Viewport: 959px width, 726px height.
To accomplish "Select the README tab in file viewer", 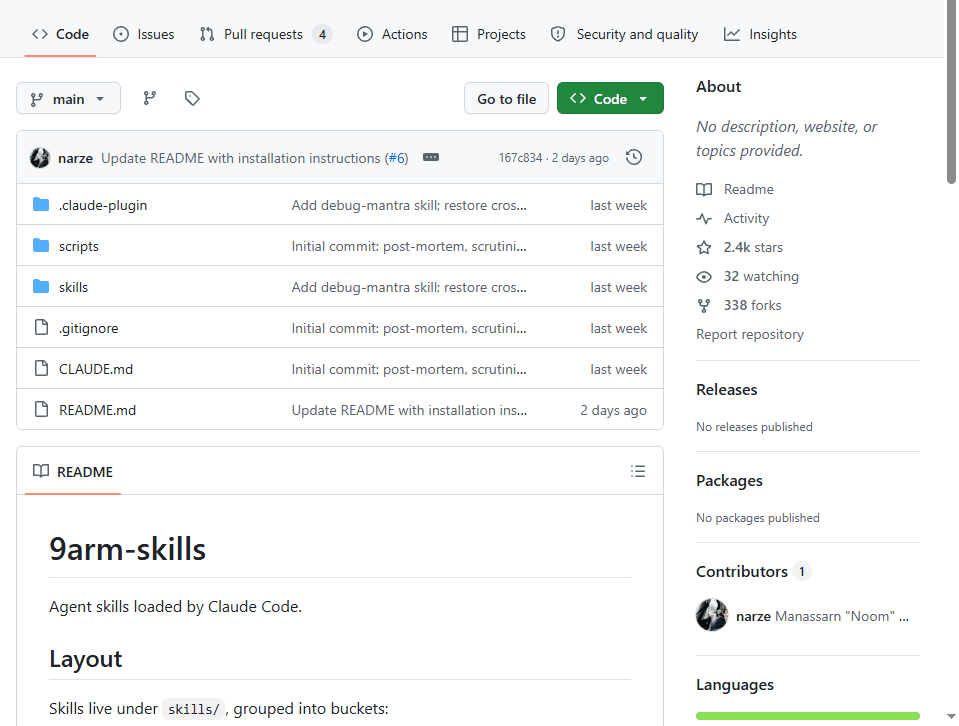I will 73,472.
